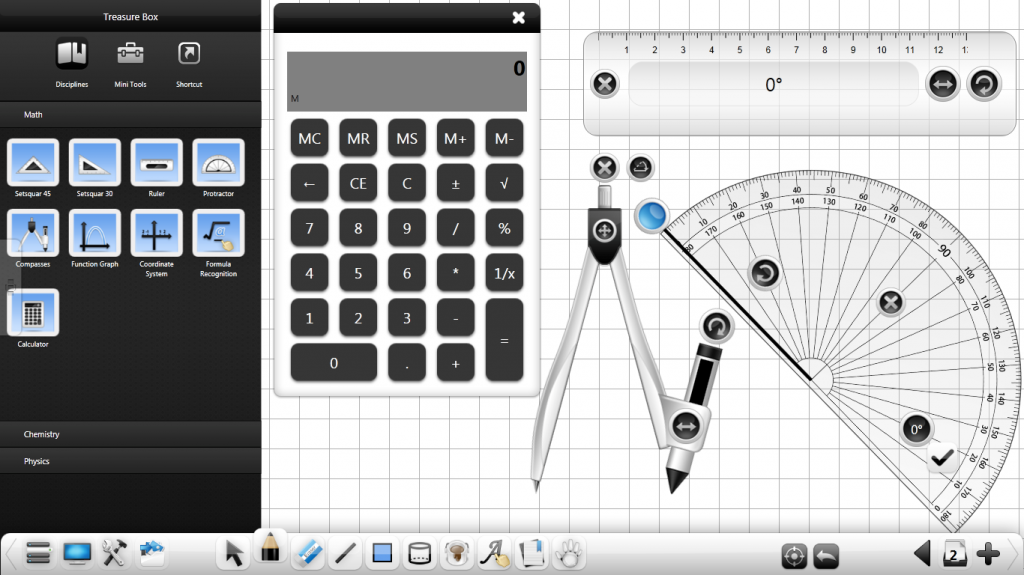The height and width of the screenshot is (575, 1024).
Task: Click the ruler rotate handle
Action: click(984, 84)
